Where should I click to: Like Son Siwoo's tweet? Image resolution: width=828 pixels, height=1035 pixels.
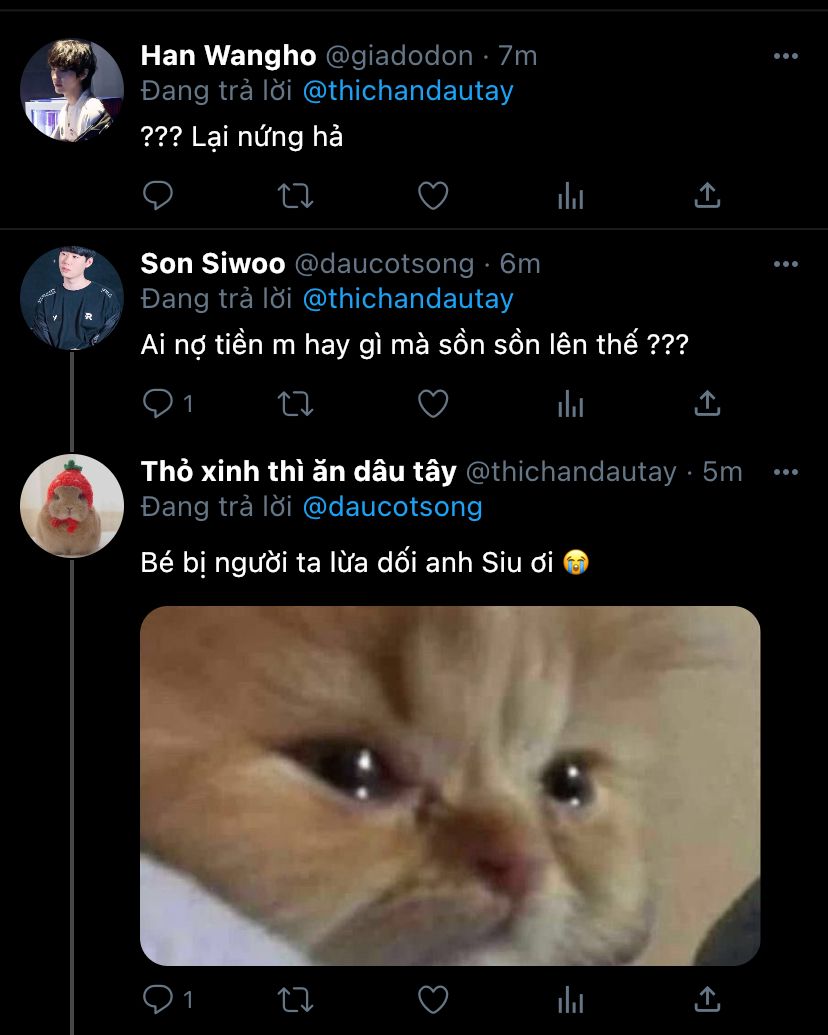tap(432, 403)
